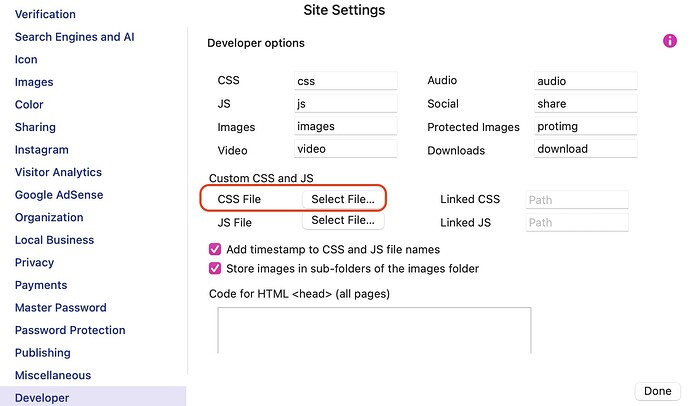This screenshot has height=406, width=690.
Task: Open the Verification settings section
Action: [45, 14]
